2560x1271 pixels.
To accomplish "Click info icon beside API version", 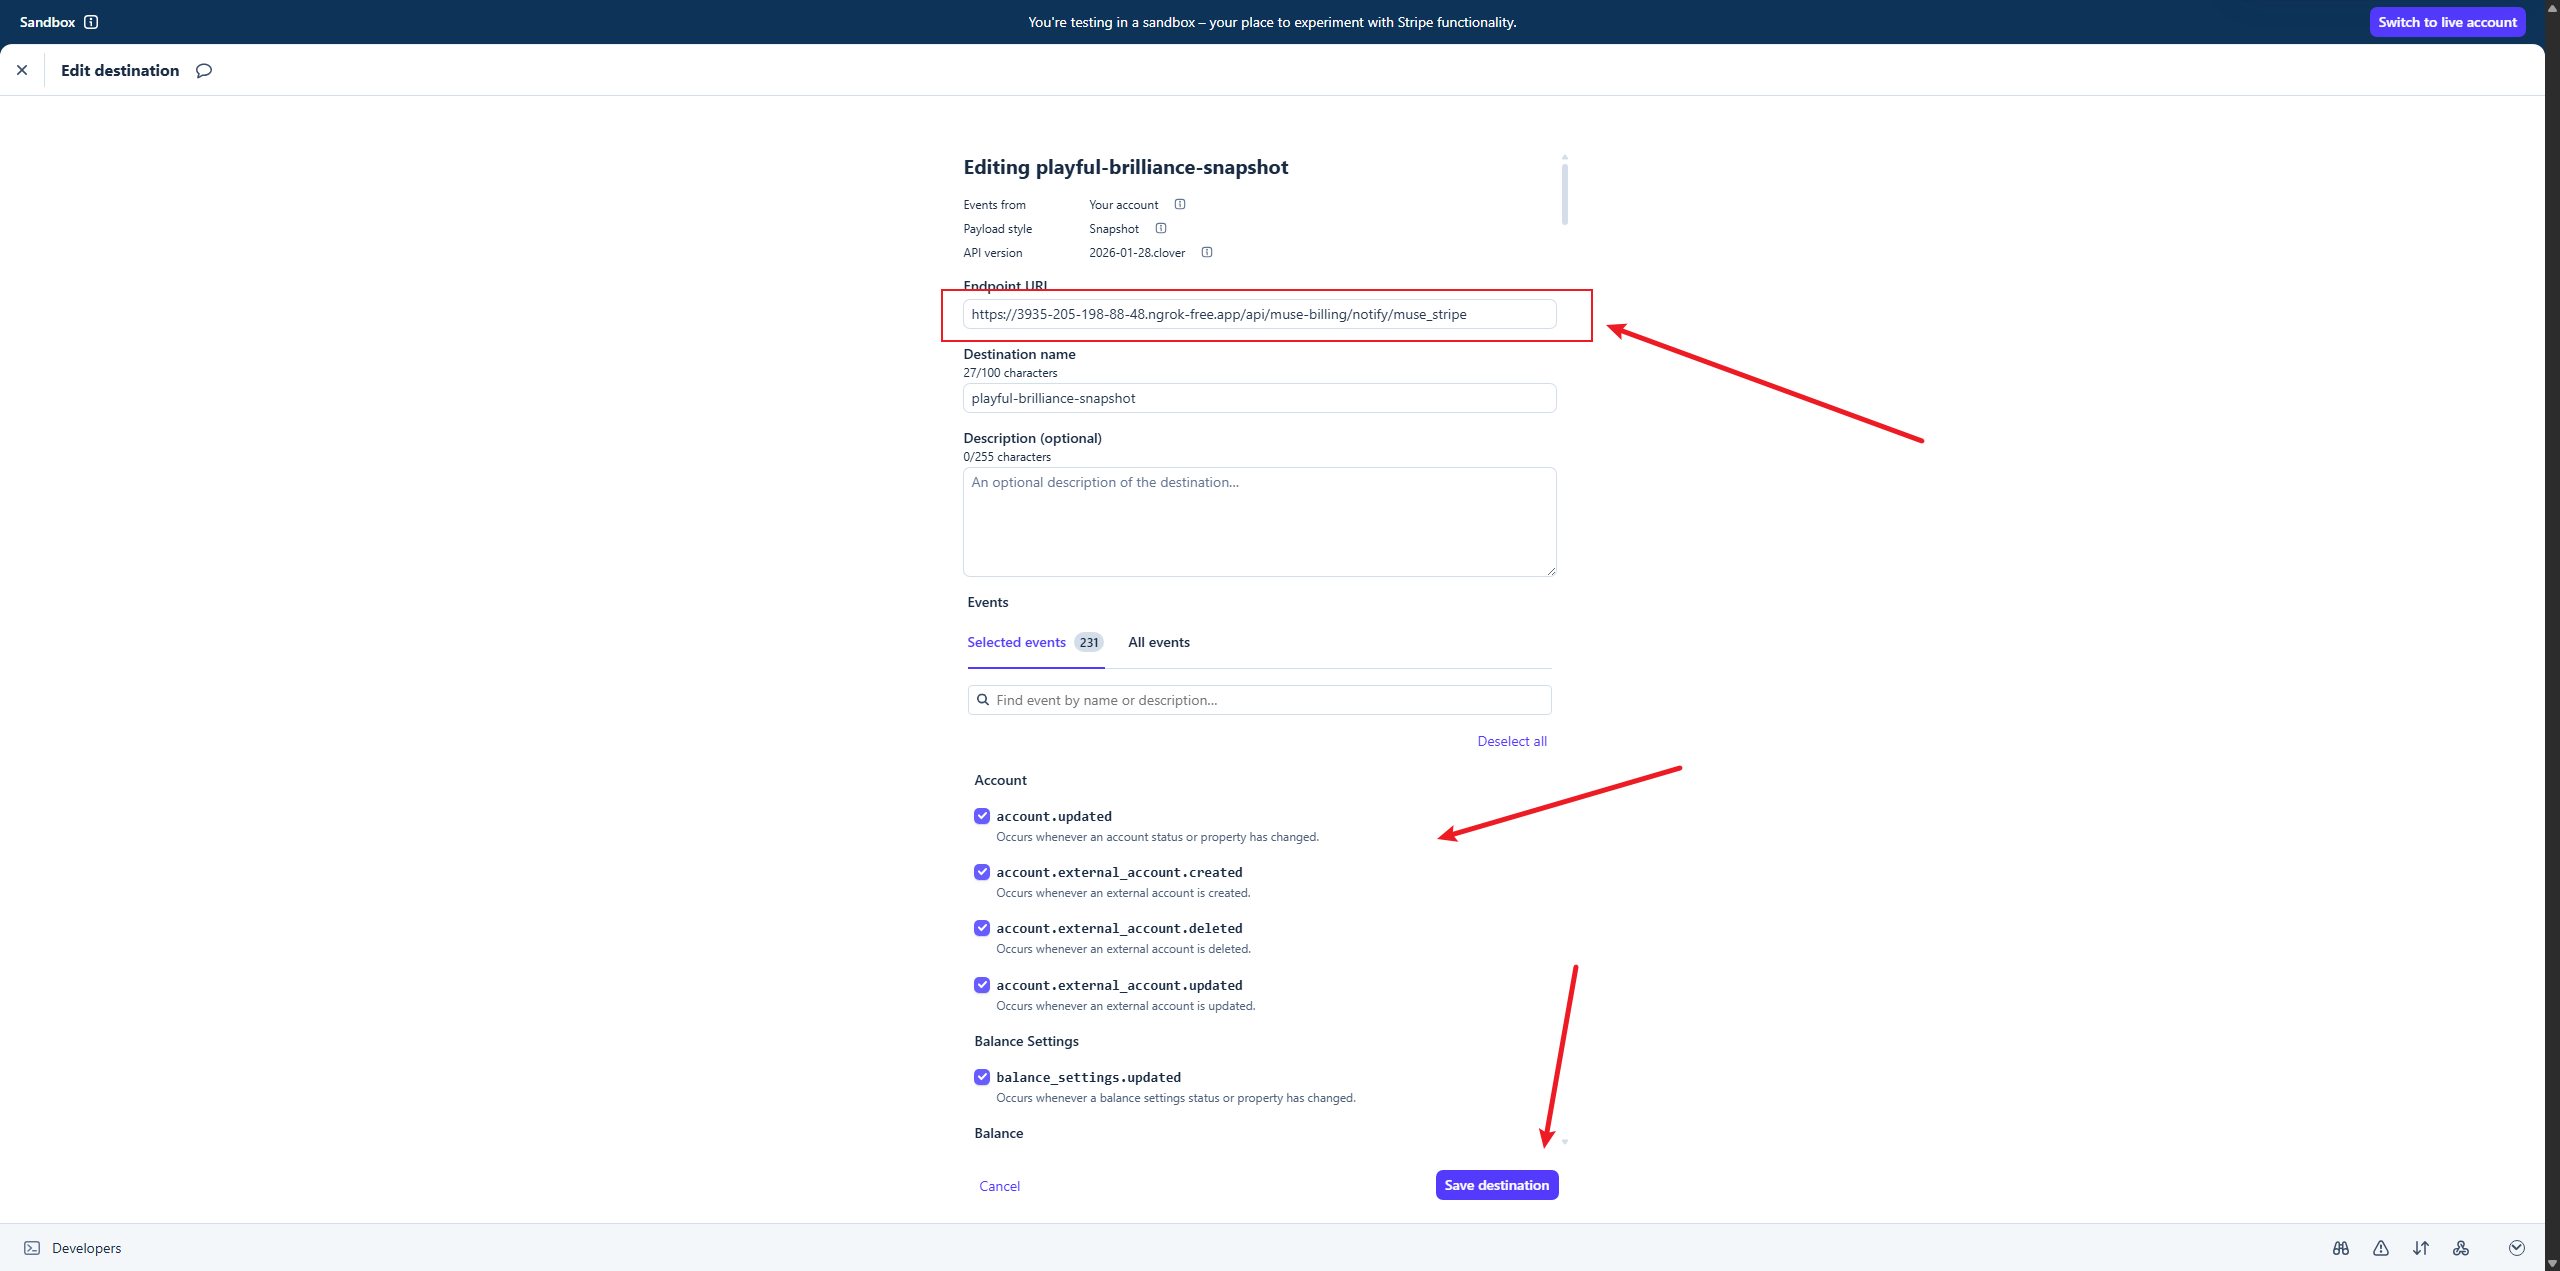I will pos(1206,252).
